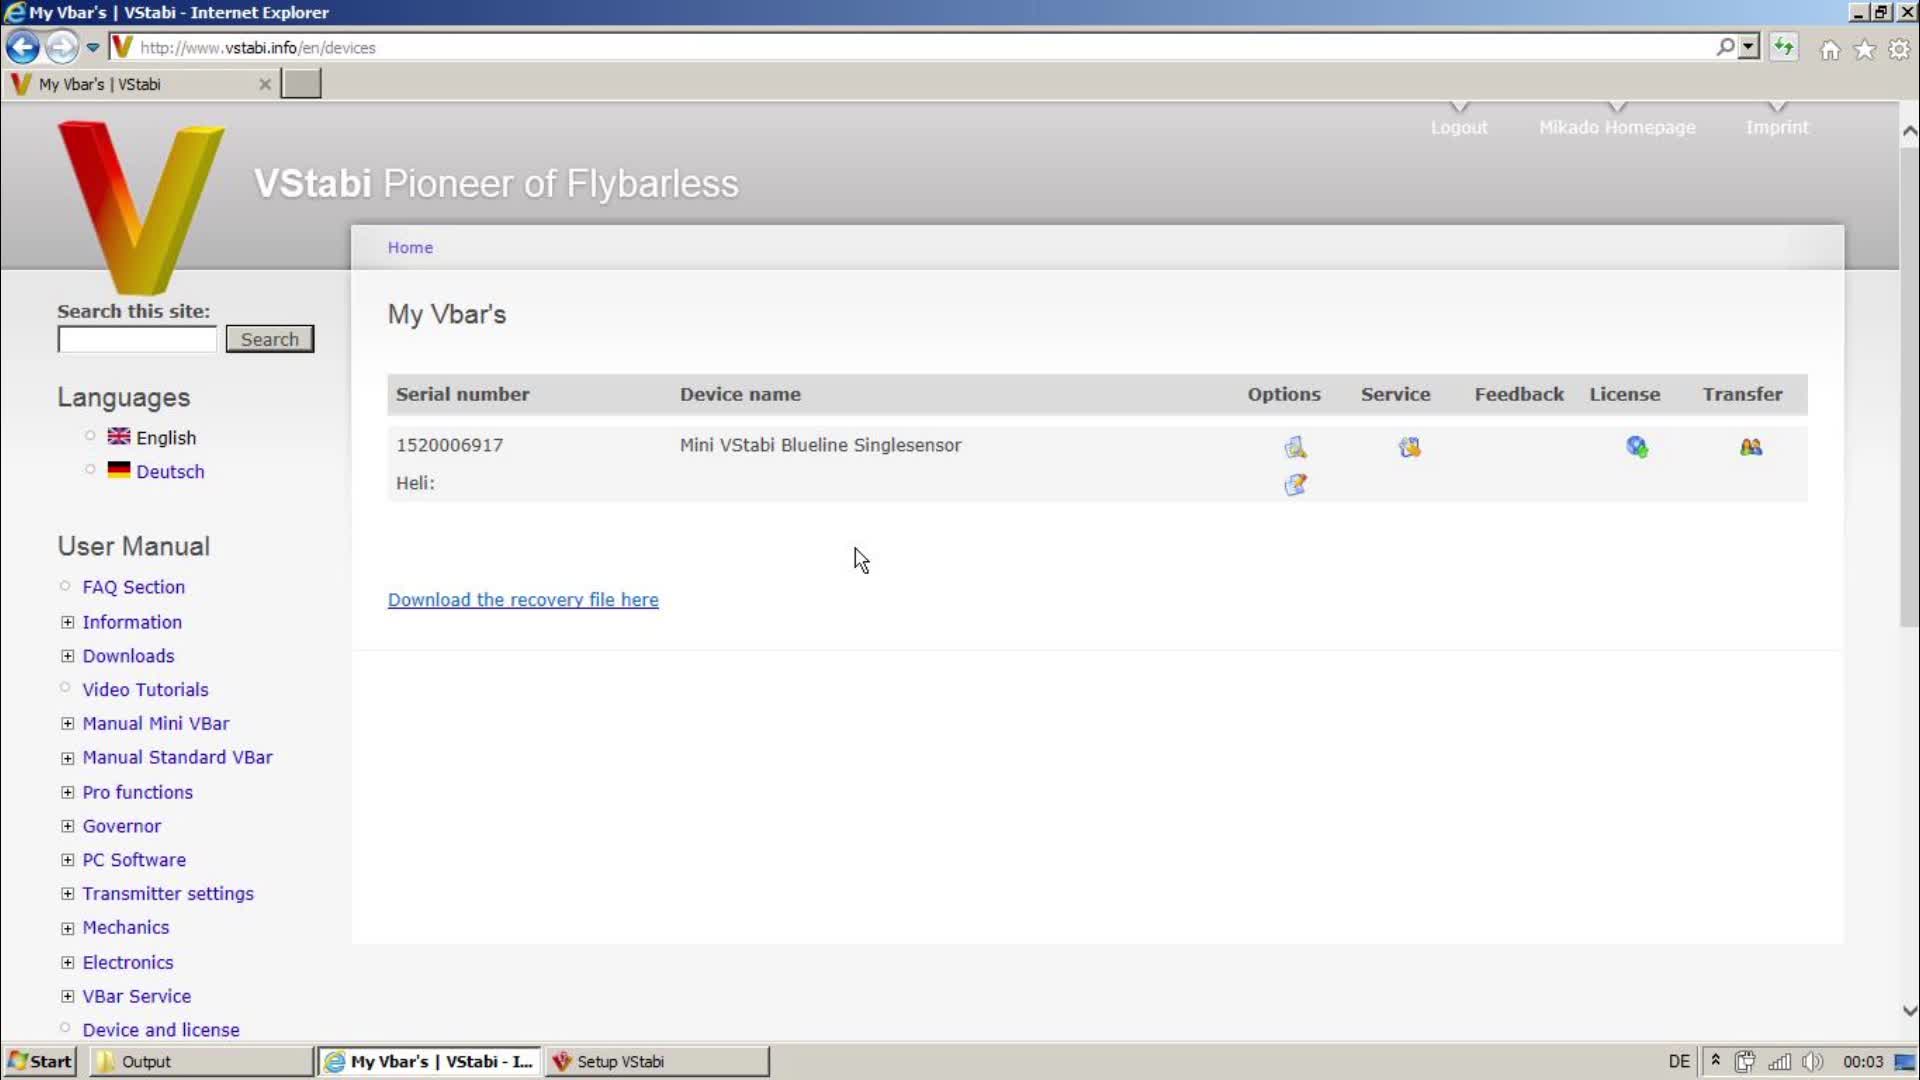The image size is (1920, 1080).
Task: Open Device and license link
Action: pyautogui.click(x=161, y=1030)
